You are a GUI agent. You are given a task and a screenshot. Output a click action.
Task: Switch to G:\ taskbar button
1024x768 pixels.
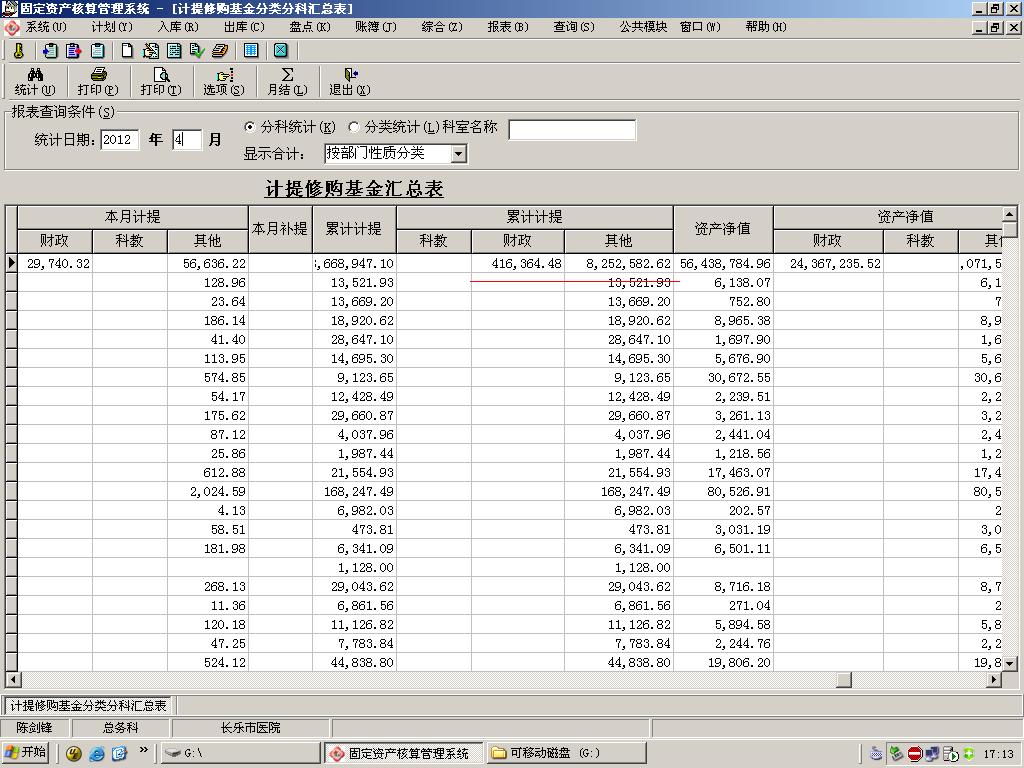point(240,753)
